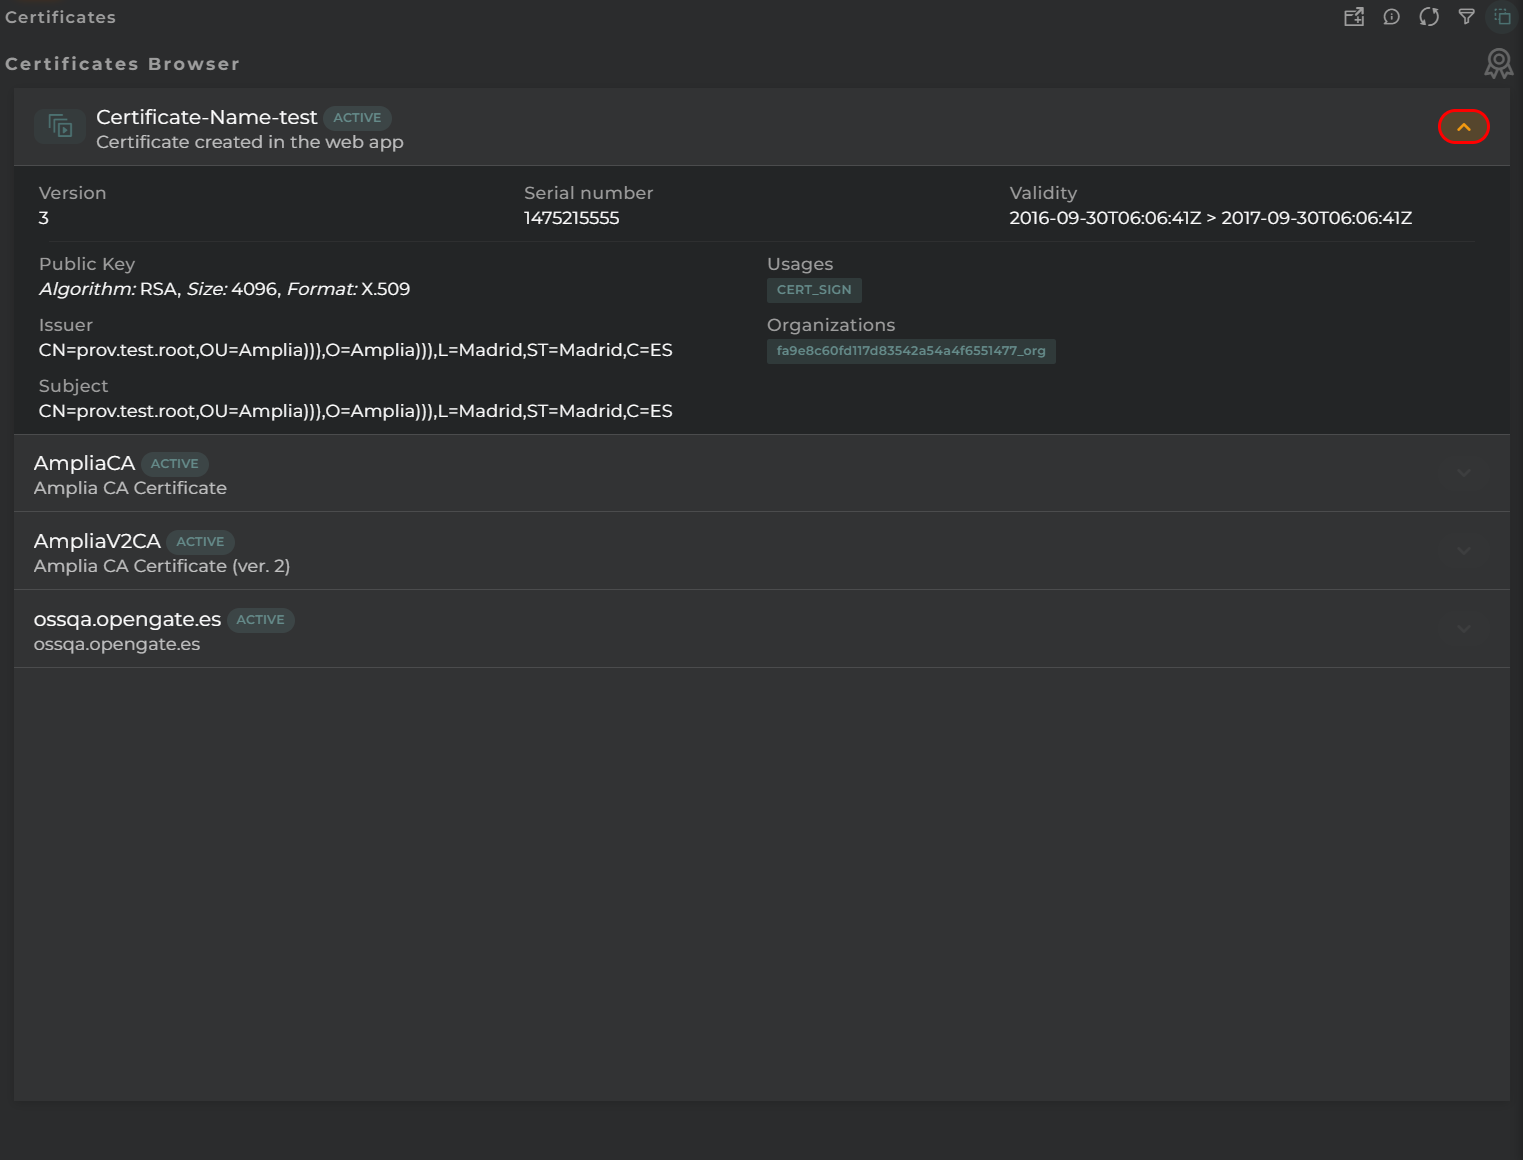Expand the ossqa.opengate.es certificate row
Image resolution: width=1523 pixels, height=1160 pixels.
coord(1464,629)
